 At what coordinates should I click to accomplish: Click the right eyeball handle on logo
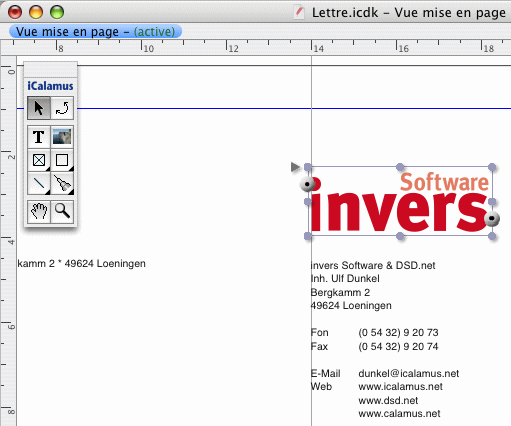(492, 219)
